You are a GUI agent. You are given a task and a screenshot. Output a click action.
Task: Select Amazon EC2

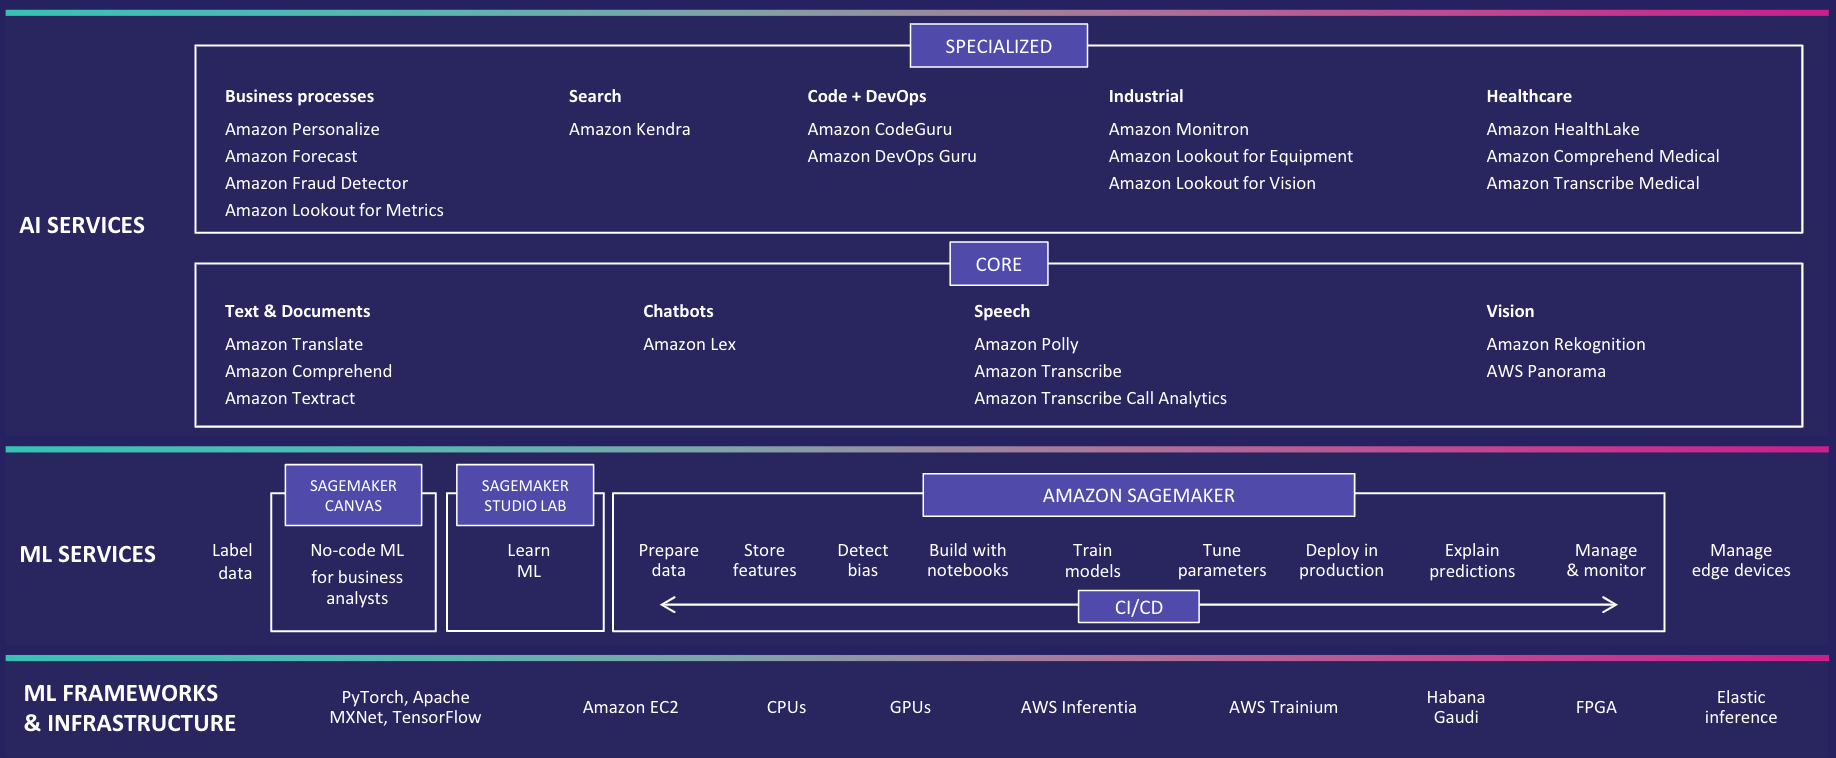click(x=630, y=707)
